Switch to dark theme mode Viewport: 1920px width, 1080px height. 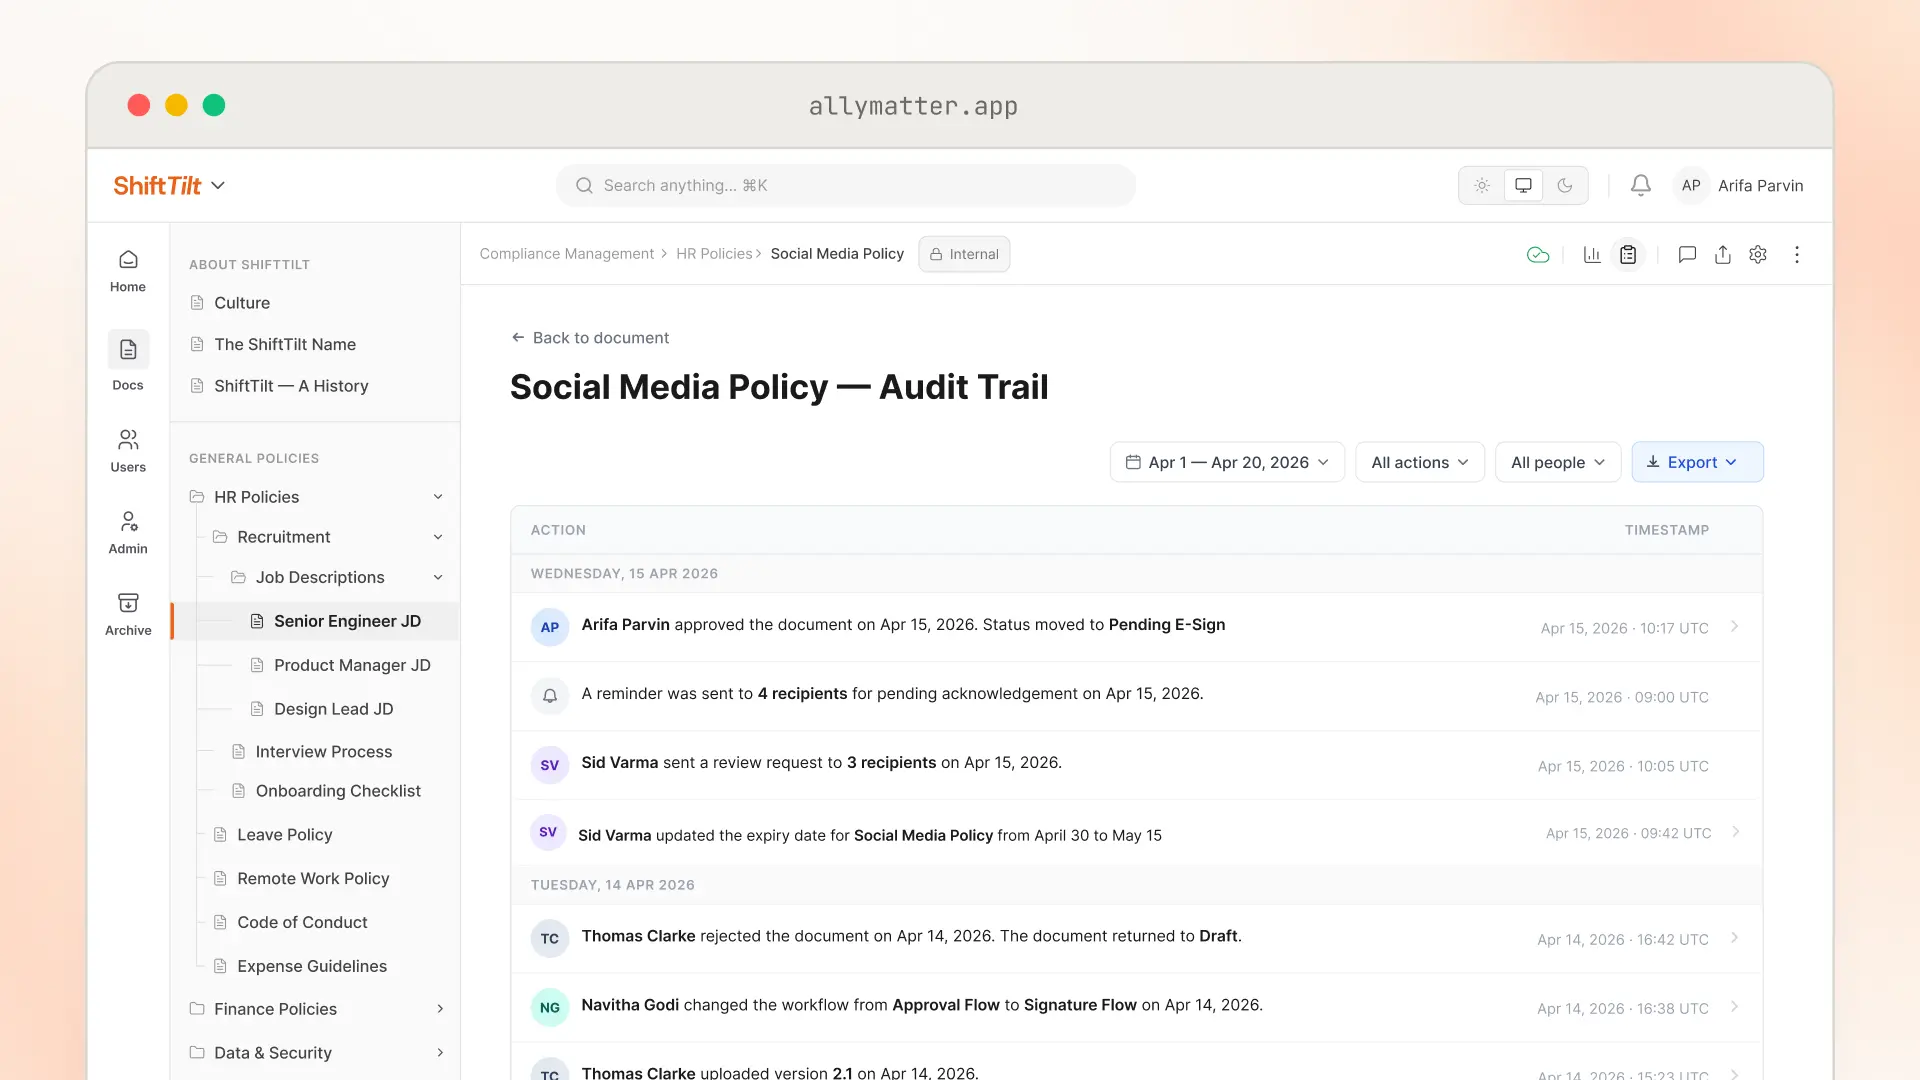1565,185
